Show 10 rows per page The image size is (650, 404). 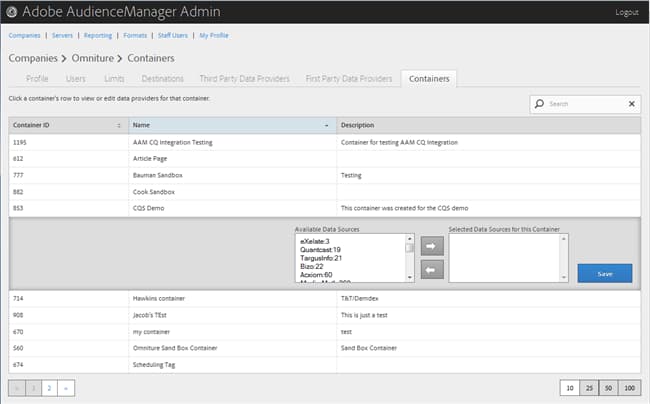pyautogui.click(x=570, y=388)
